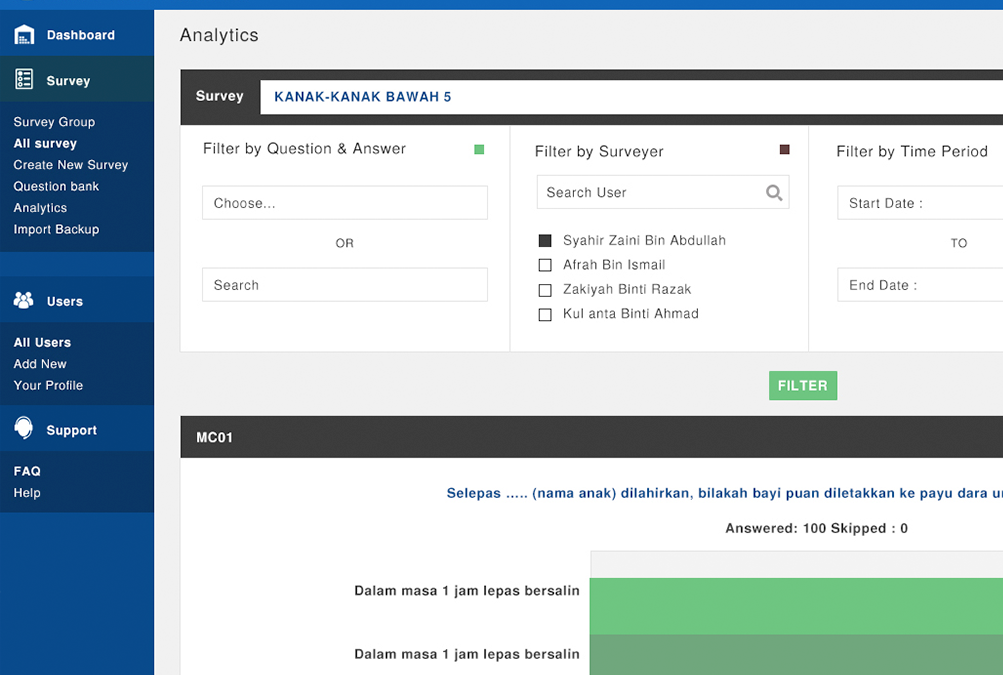Check the Afrah Bin Ismail checkbox

click(545, 265)
